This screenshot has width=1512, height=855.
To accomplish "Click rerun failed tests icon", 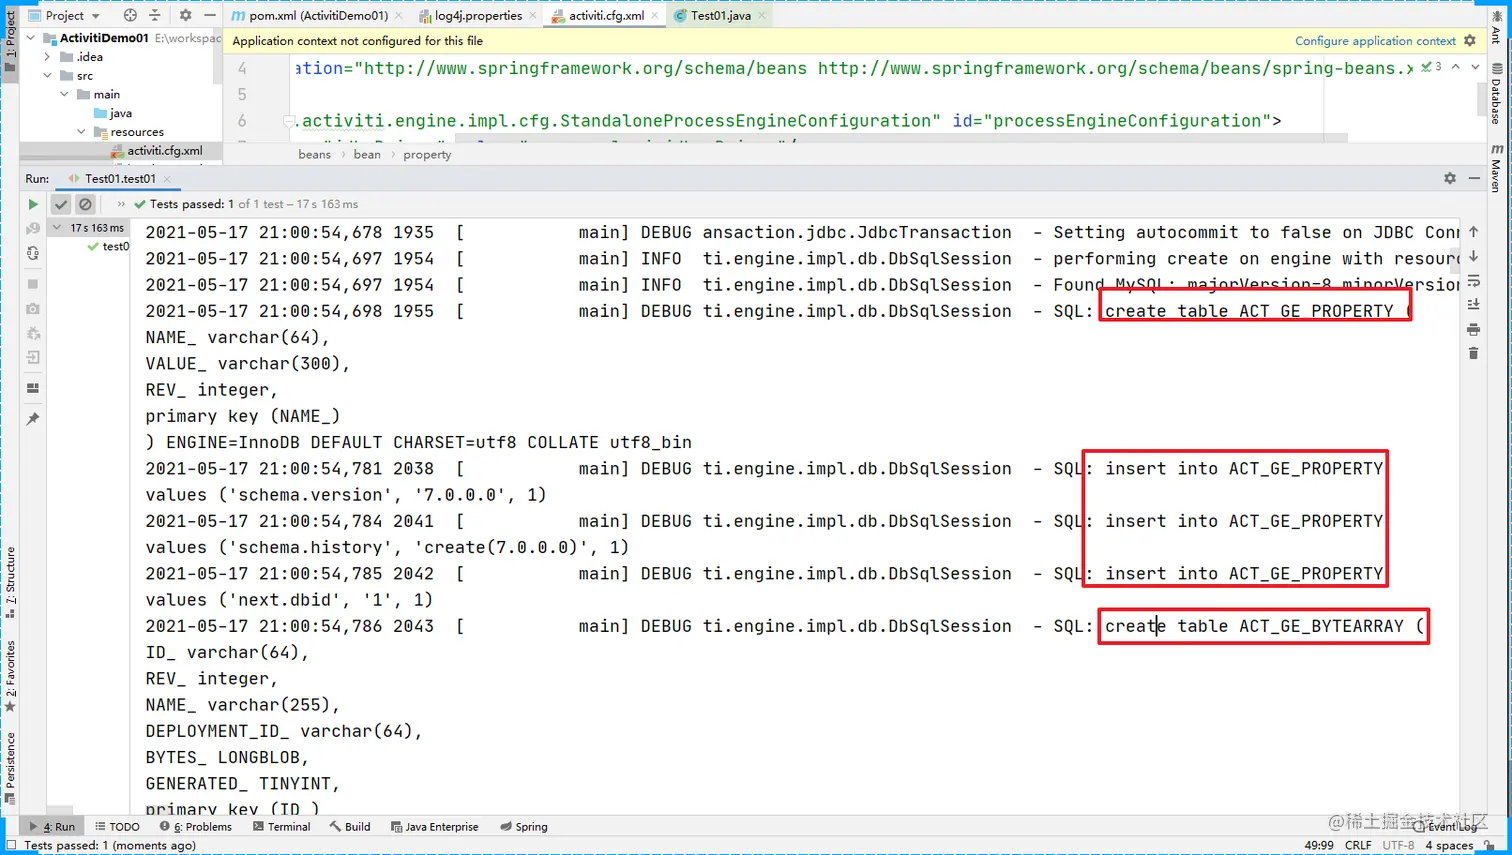I will 33,229.
